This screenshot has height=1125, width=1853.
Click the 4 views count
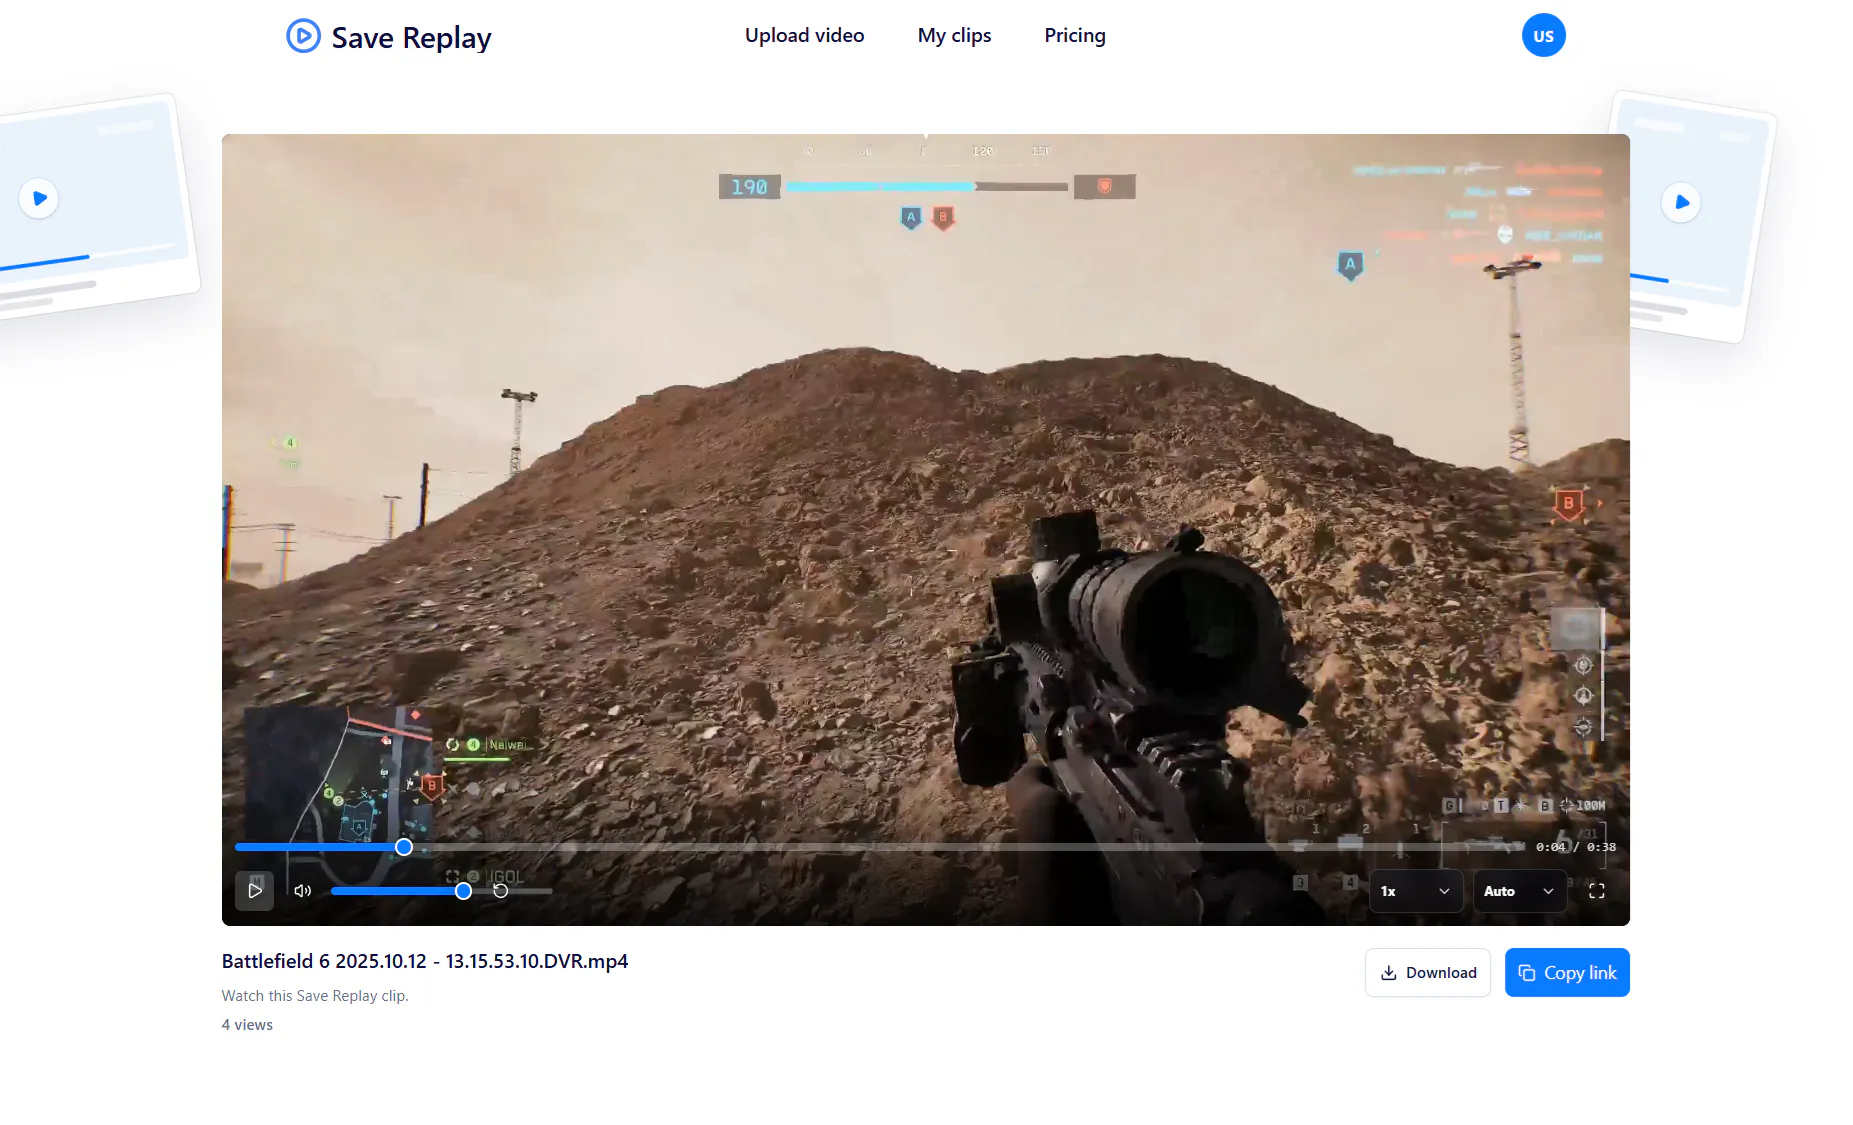[x=247, y=1024]
